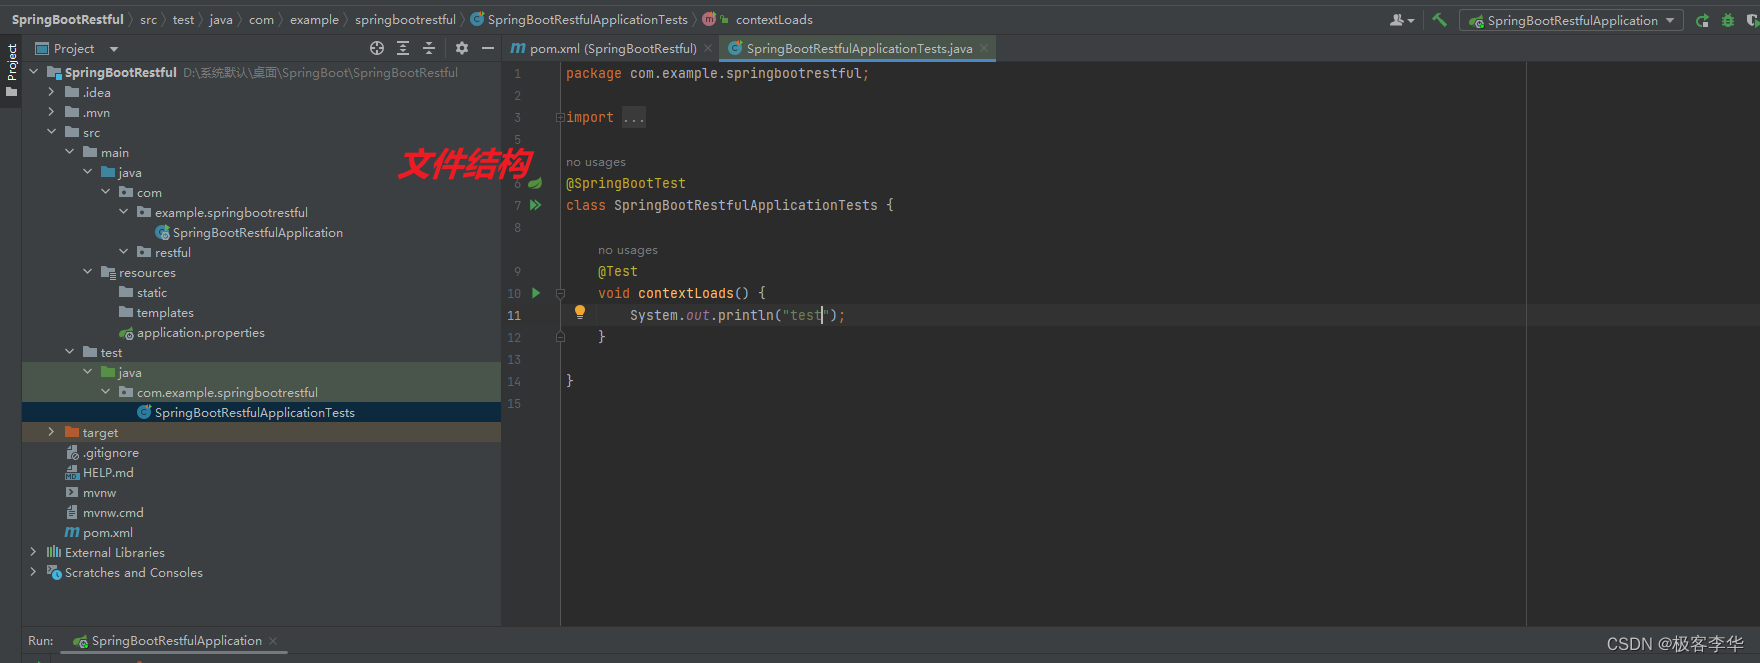Click SpringBootRestful in the breadcrumb bar

68,19
